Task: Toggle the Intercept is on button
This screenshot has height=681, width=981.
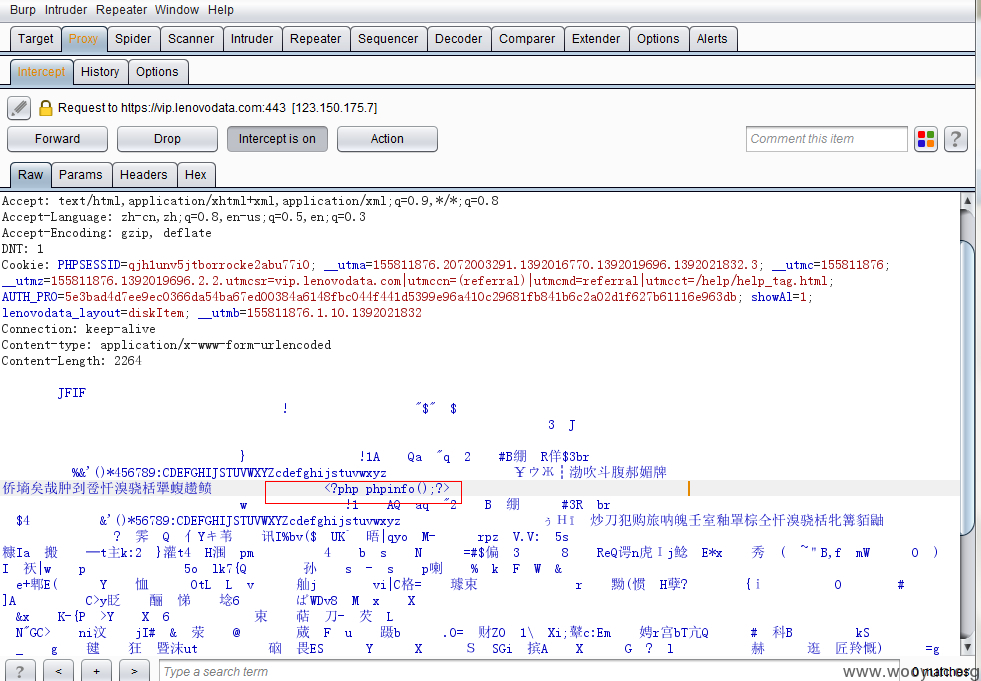Action: pyautogui.click(x=277, y=139)
